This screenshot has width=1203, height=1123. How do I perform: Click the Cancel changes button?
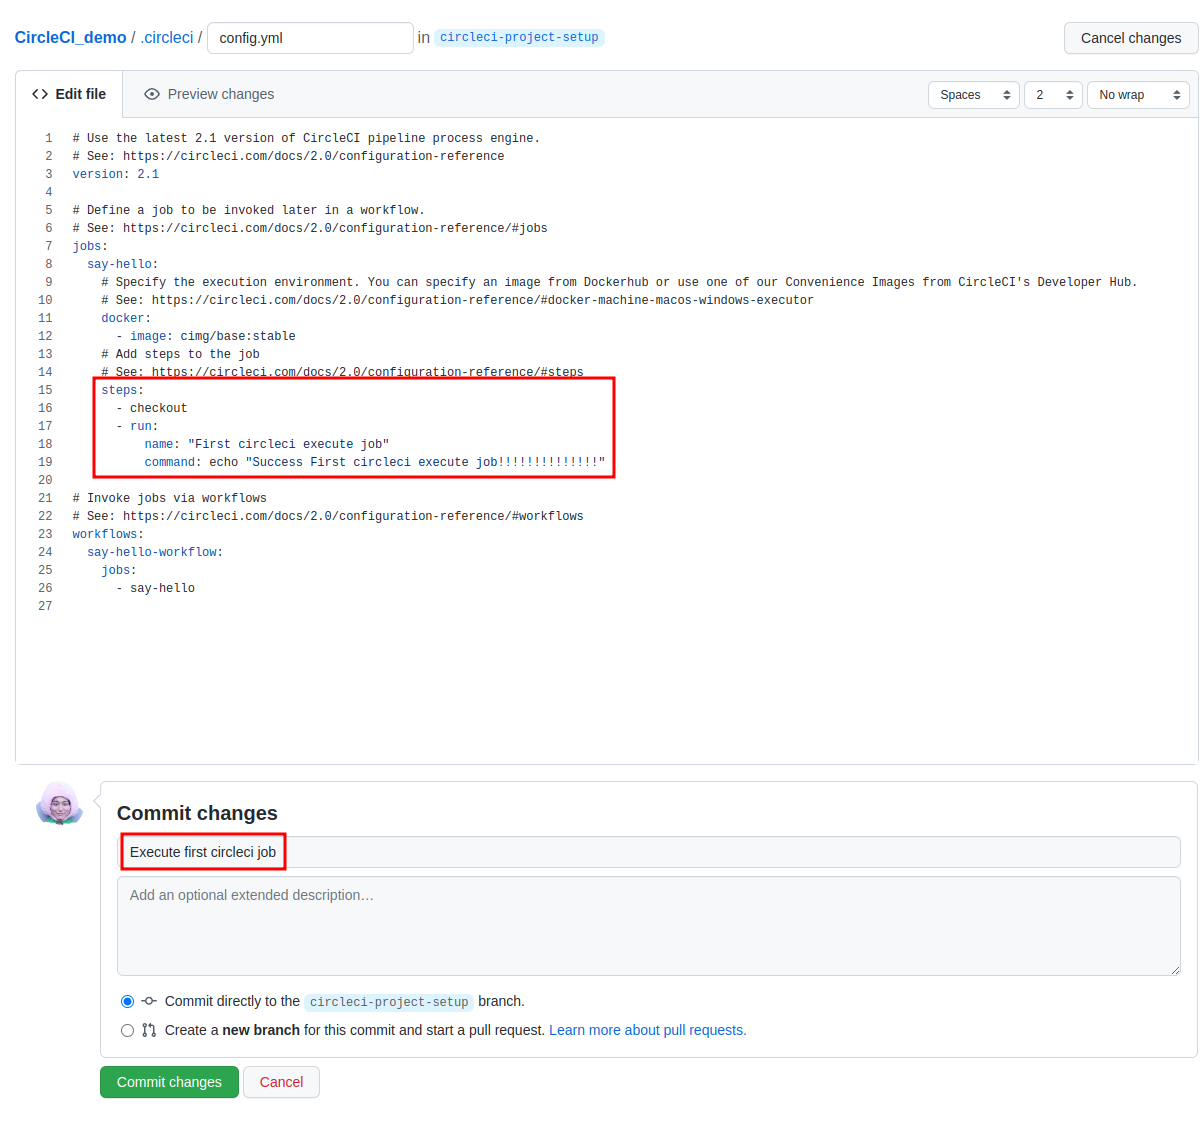pos(1131,38)
